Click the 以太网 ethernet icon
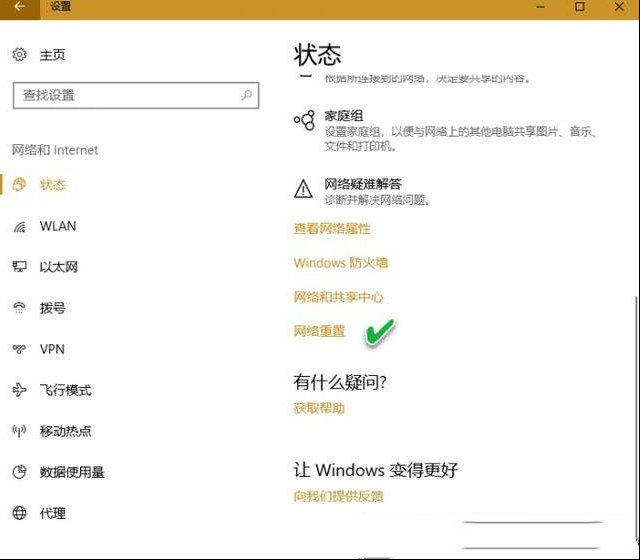Screen dimensions: 640x560 tap(19, 267)
